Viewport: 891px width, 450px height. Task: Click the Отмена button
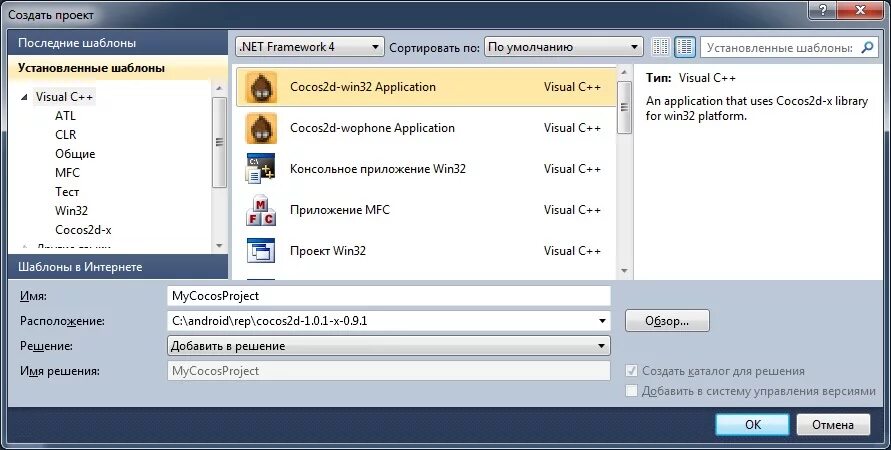(x=833, y=425)
